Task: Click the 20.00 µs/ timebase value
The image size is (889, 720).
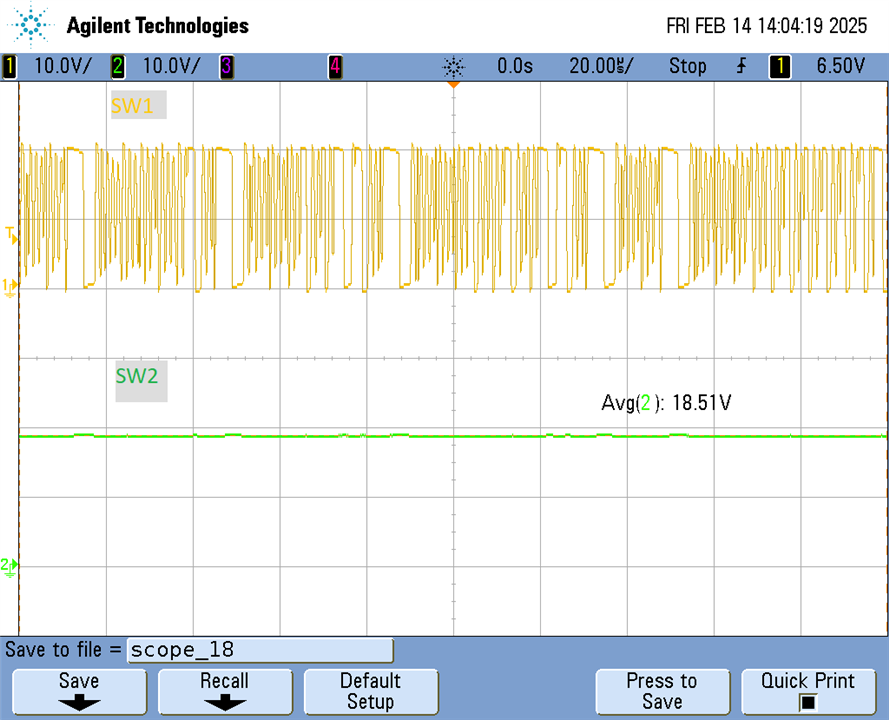Action: click(x=601, y=66)
